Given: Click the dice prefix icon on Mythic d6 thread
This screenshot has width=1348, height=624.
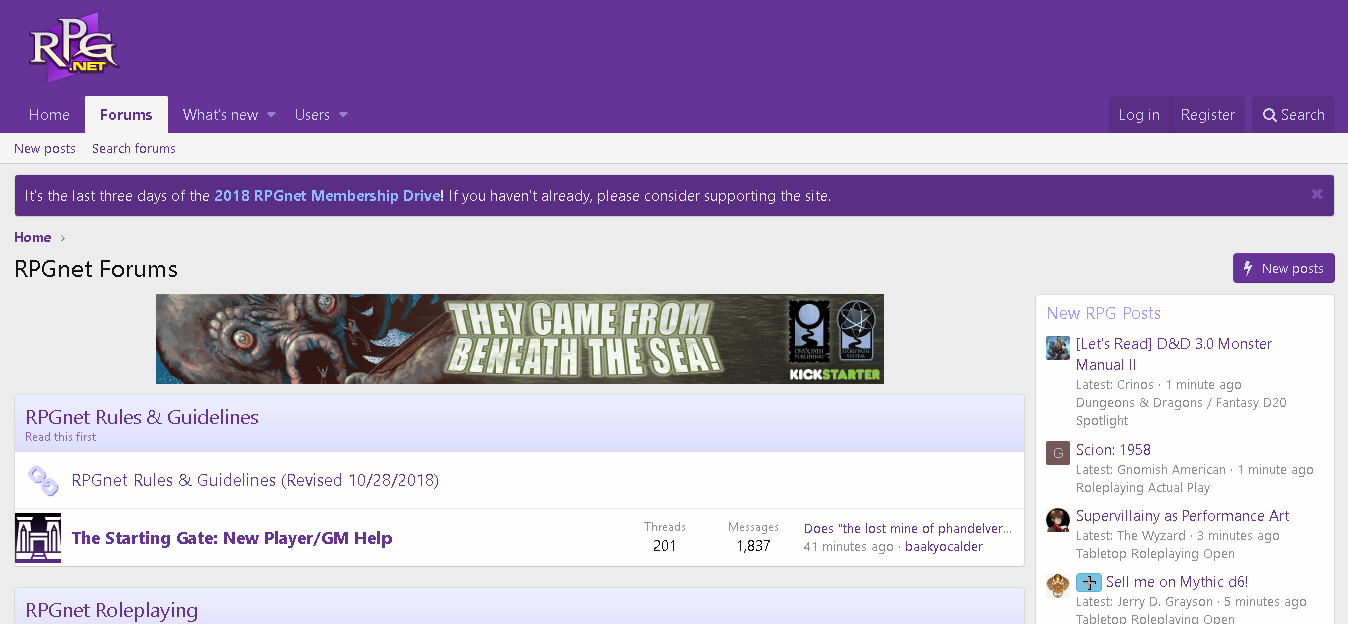Looking at the screenshot, I should coord(1089,582).
